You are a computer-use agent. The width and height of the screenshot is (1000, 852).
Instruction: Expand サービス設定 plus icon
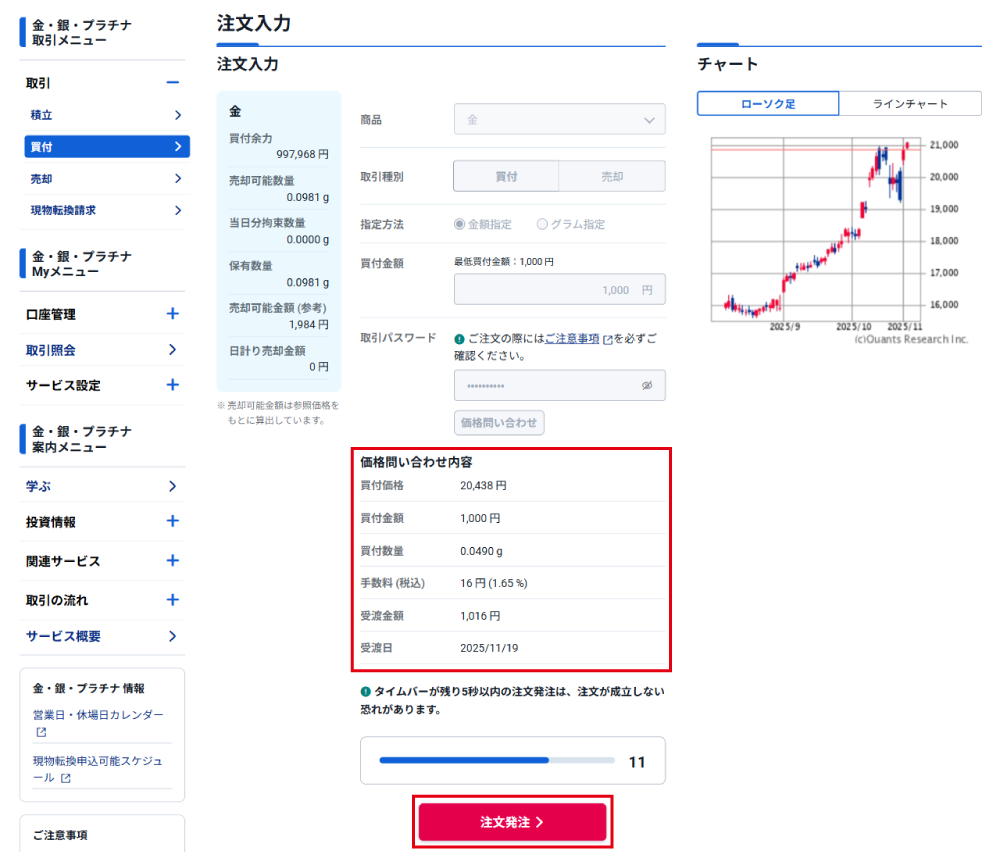(172, 385)
